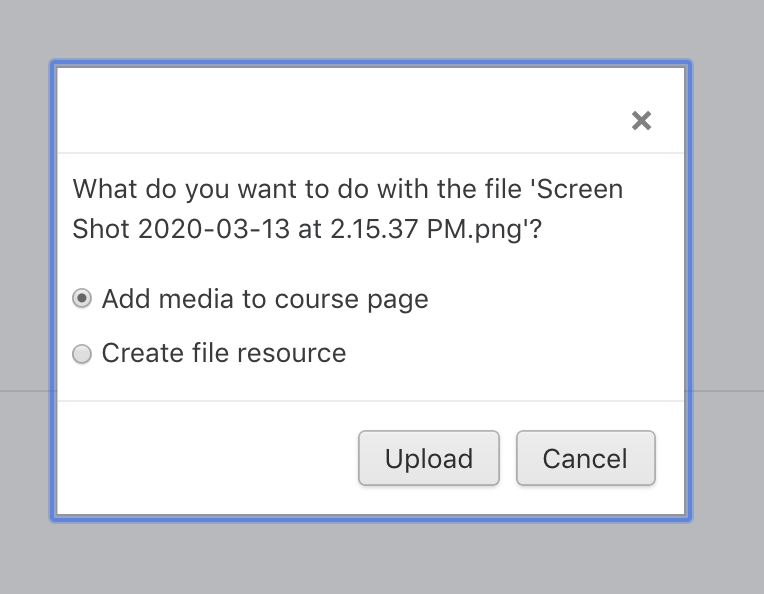The image size is (764, 594).
Task: Click the Upload button
Action: click(429, 458)
